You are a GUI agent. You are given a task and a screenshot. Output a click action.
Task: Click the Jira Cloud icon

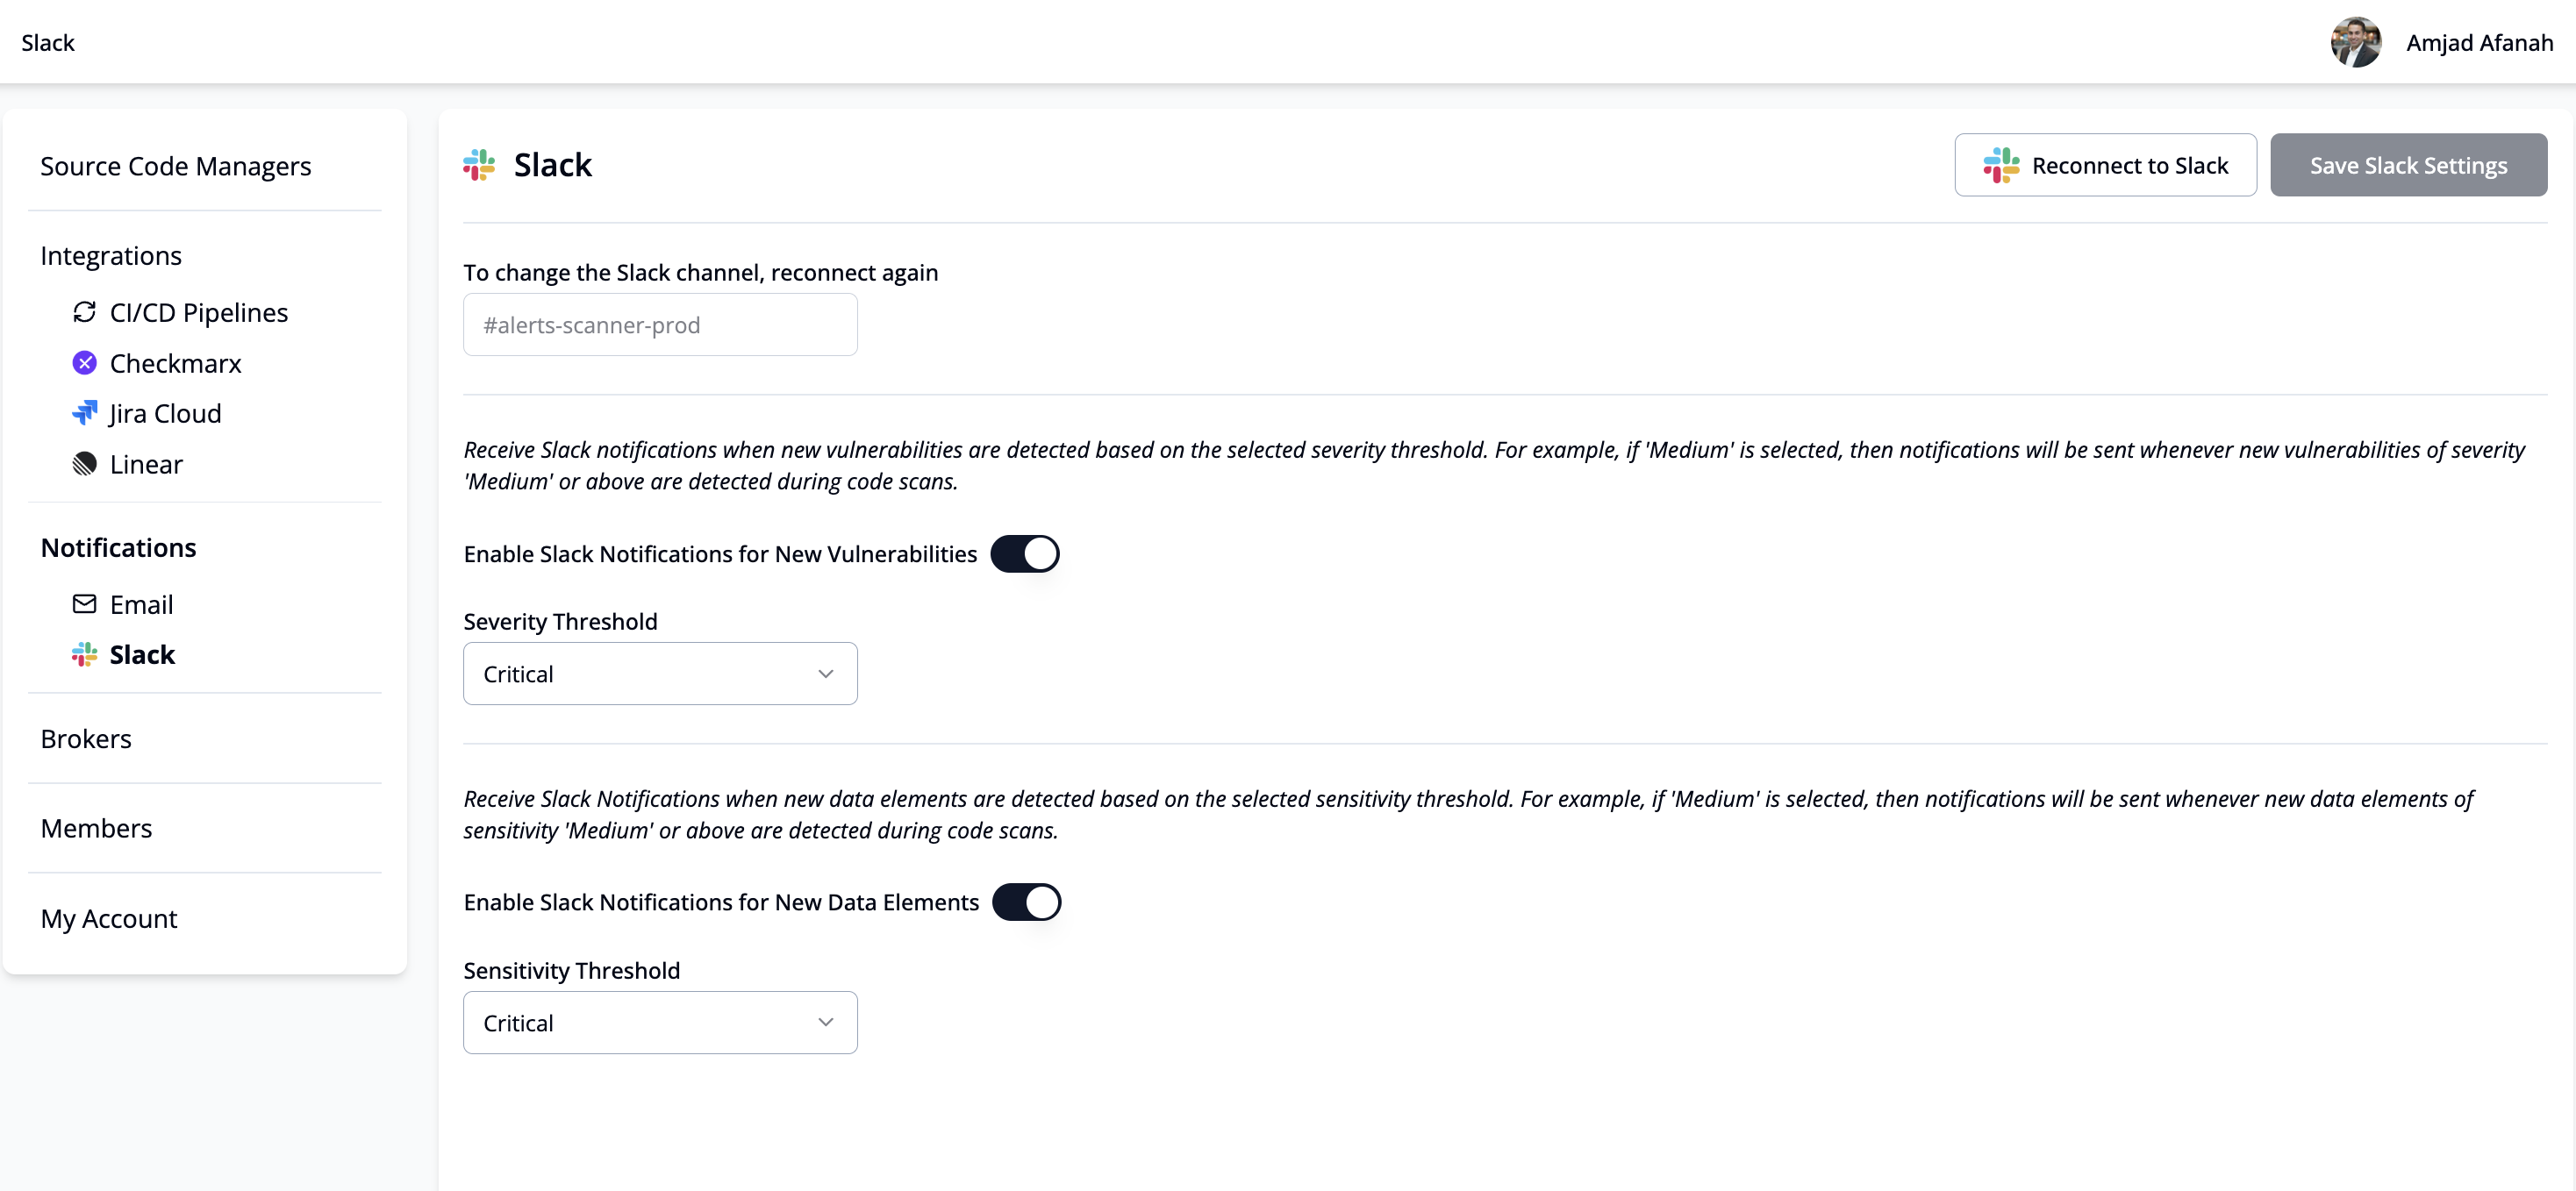tap(85, 413)
